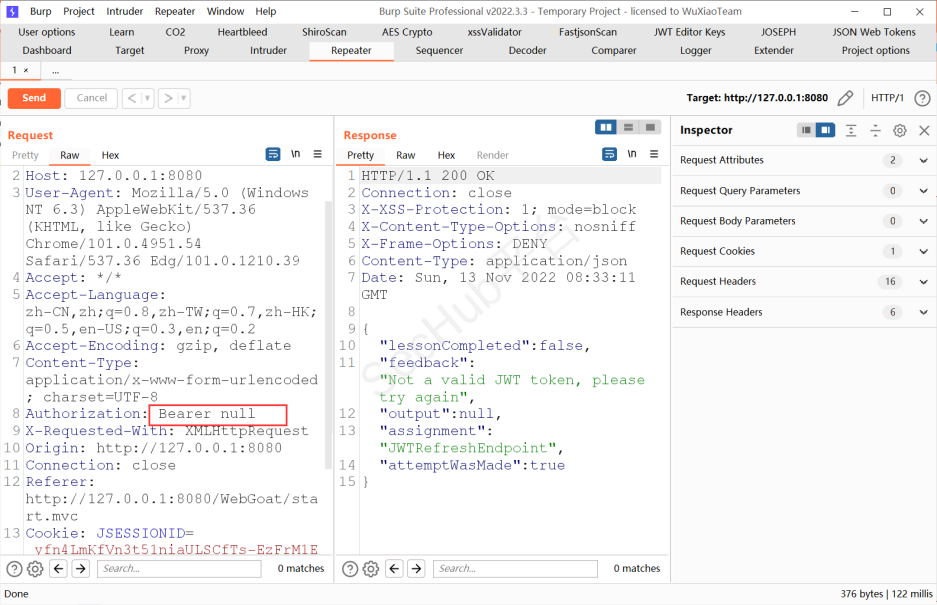Click Response message wrap icon

tap(609, 155)
